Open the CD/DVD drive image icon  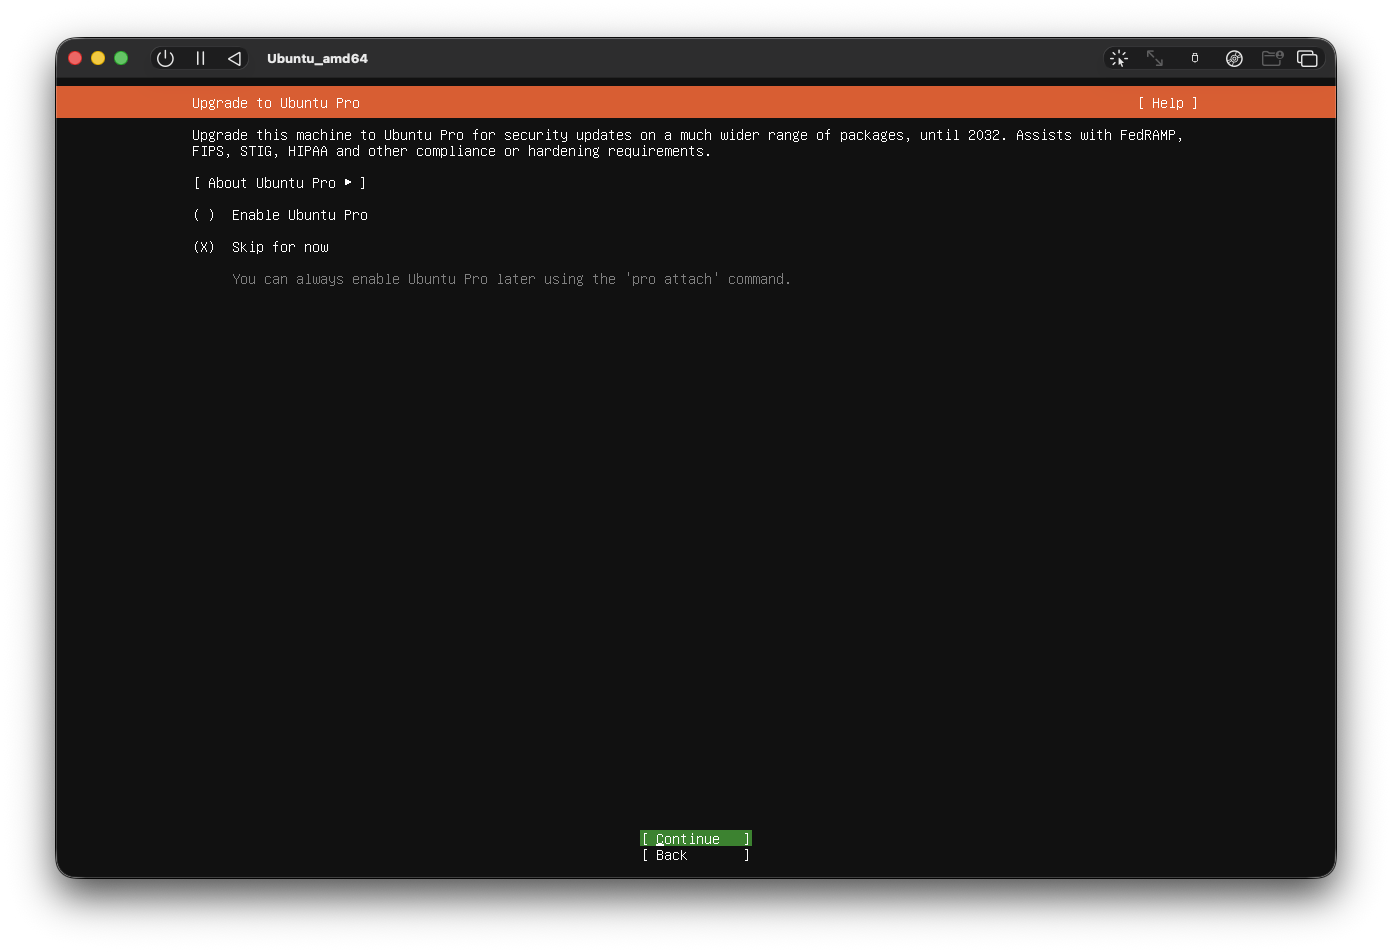(1234, 58)
